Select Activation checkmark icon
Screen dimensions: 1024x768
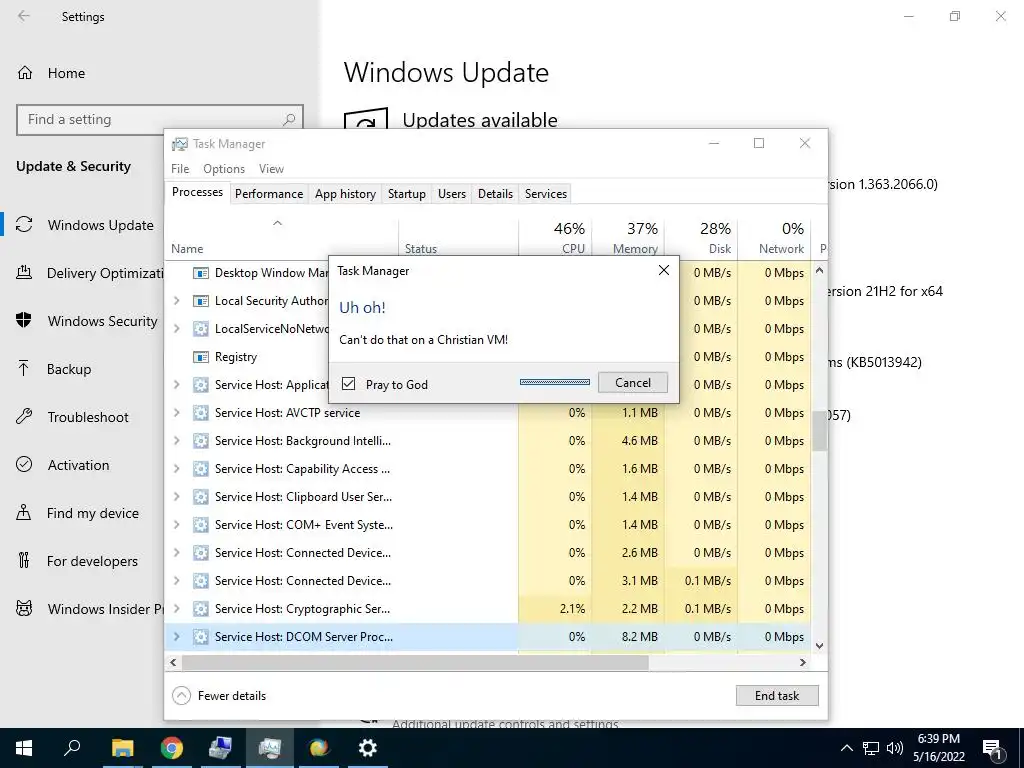24,464
